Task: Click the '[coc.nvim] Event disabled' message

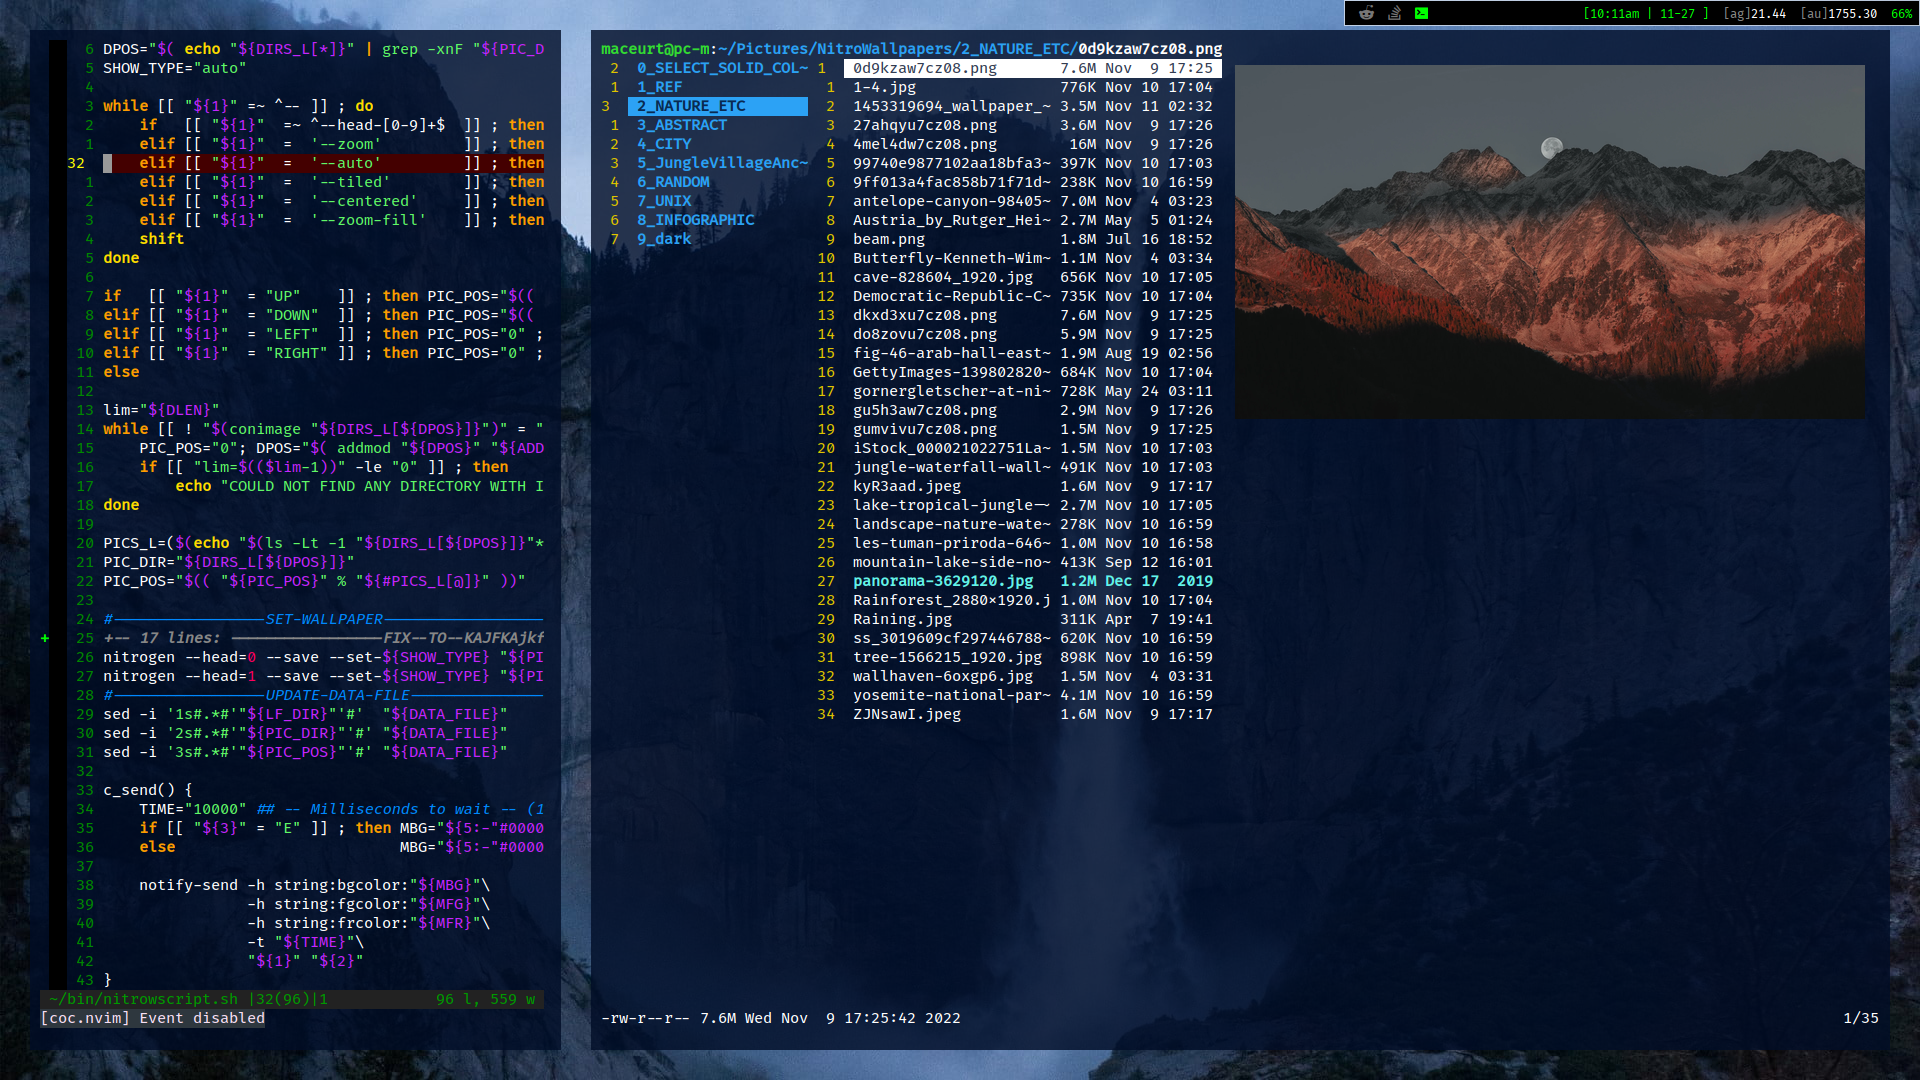Action: click(153, 1018)
